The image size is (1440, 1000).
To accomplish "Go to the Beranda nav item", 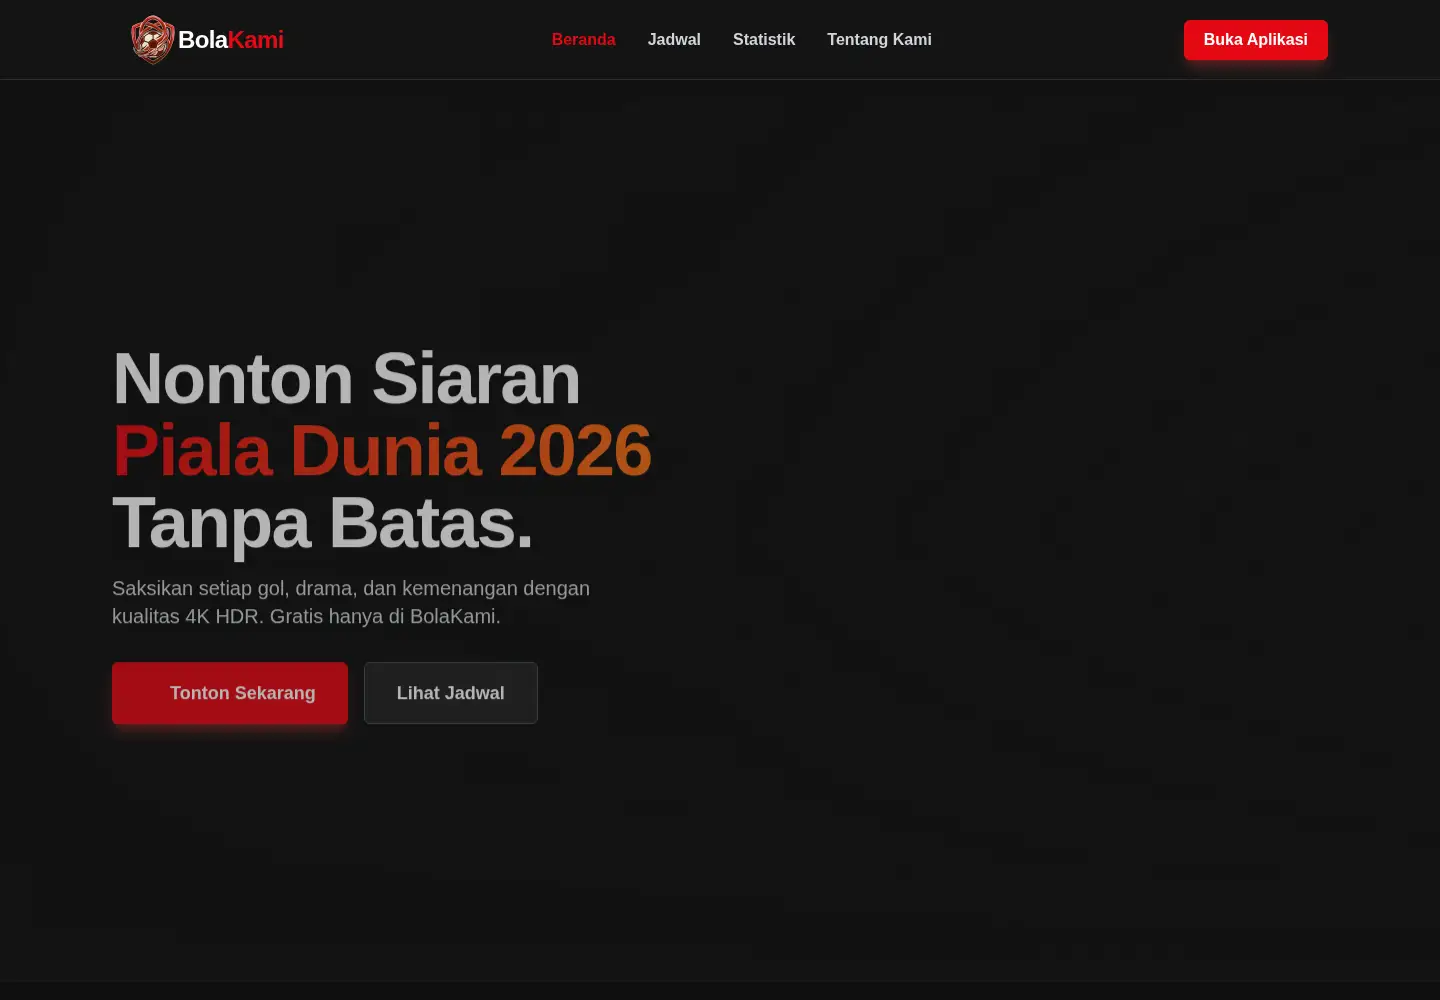I will point(584,40).
